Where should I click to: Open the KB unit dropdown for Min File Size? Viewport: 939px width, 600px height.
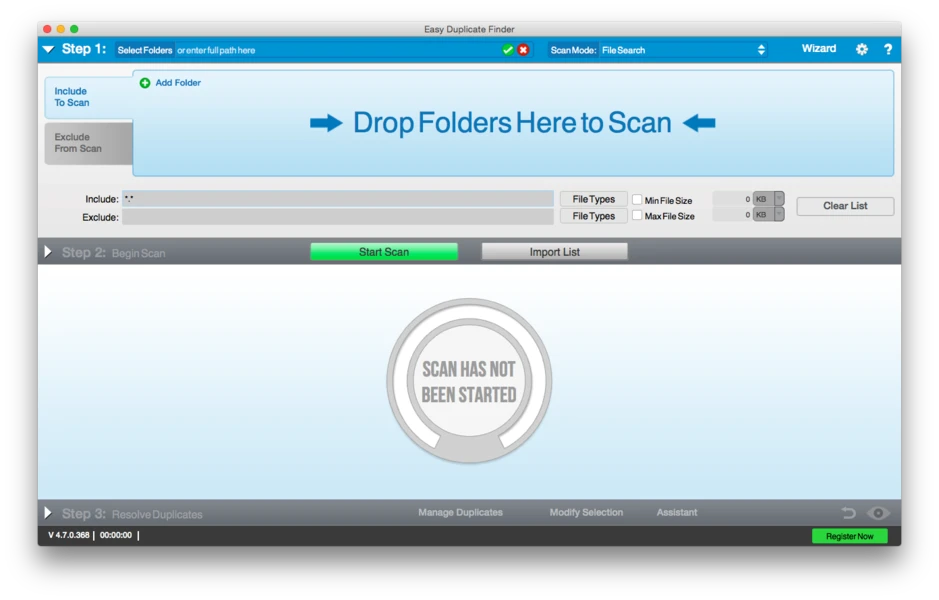point(768,199)
